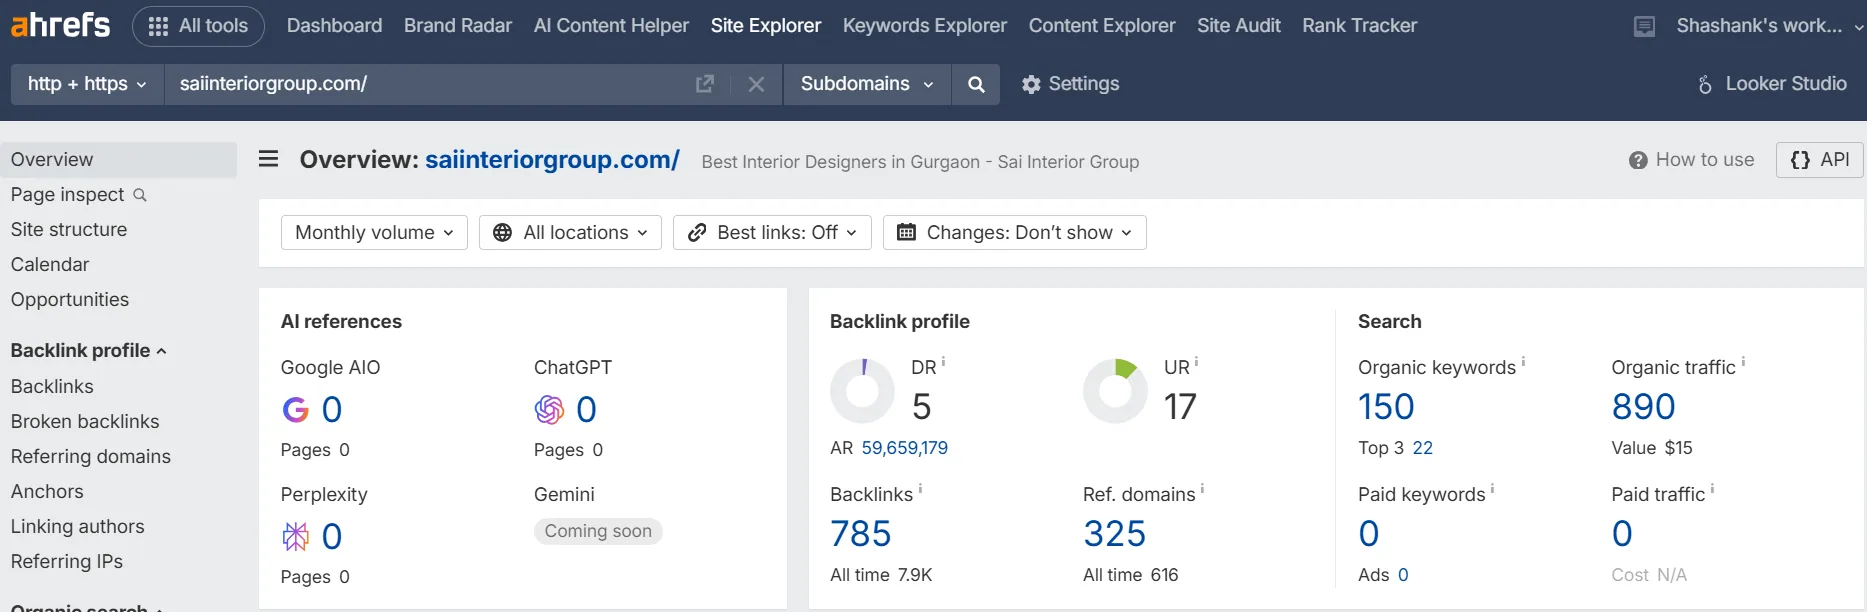The width and height of the screenshot is (1867, 612).
Task: Open Best links: Off dropdown
Action: tap(772, 233)
